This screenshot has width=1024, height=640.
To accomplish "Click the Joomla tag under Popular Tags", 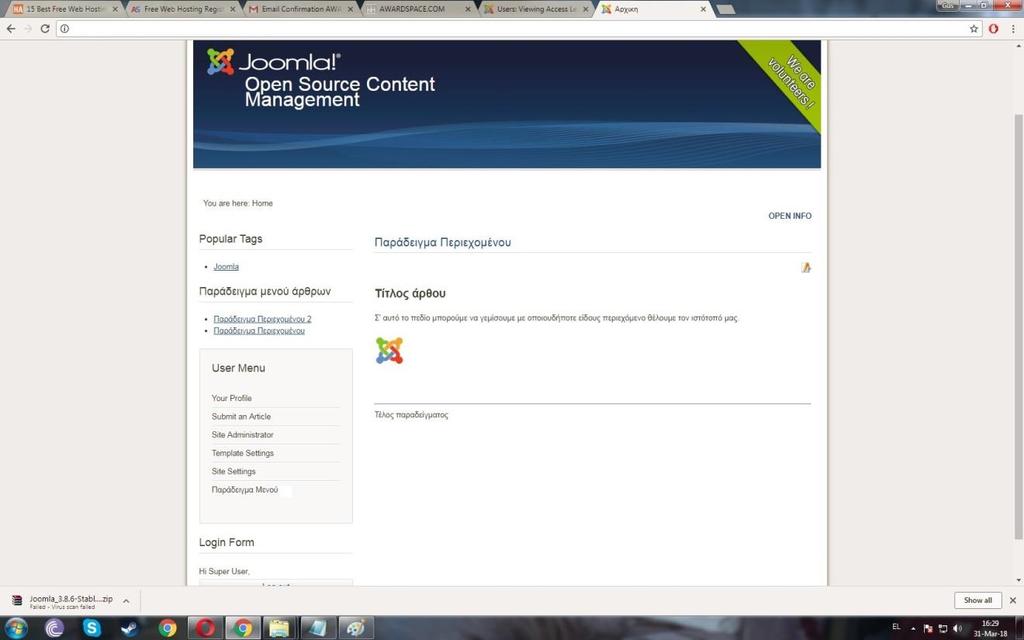I will point(226,266).
